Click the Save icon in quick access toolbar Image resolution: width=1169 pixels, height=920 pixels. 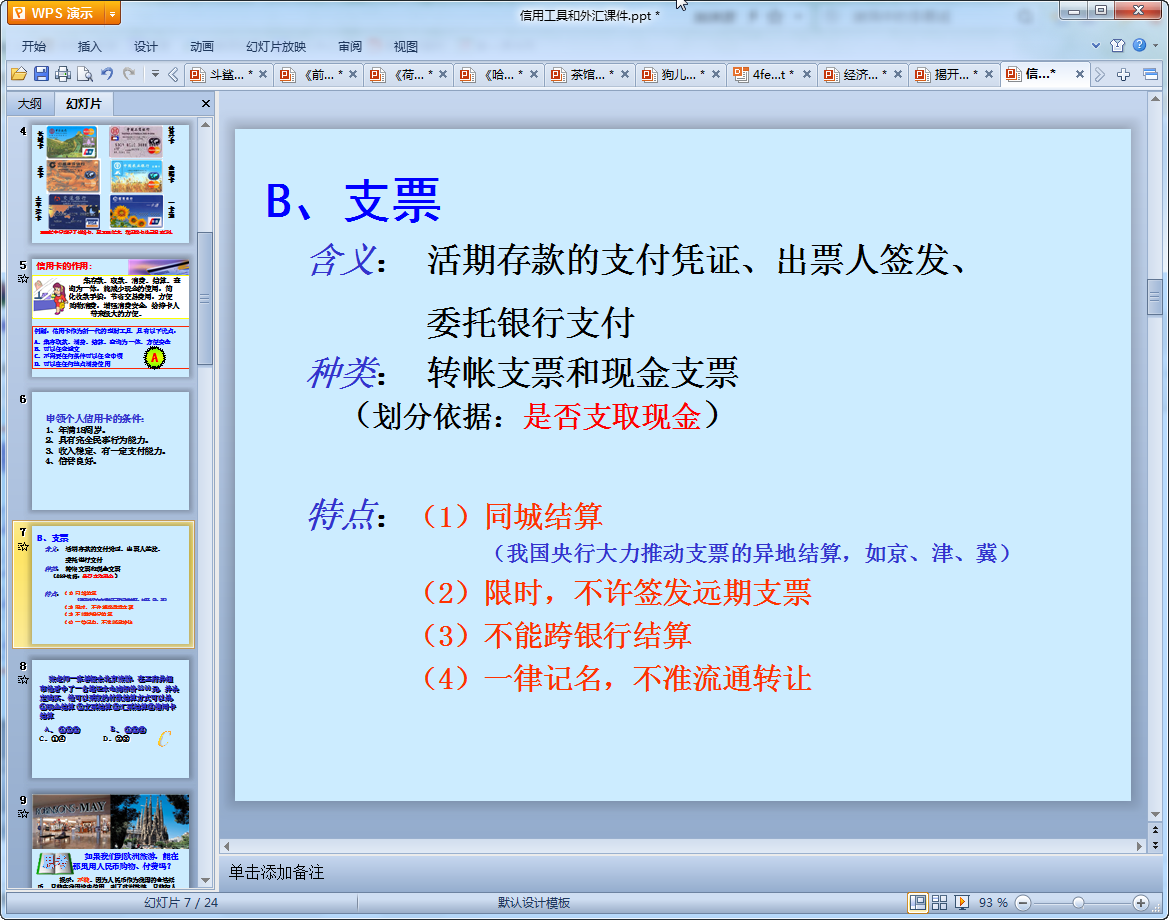pyautogui.click(x=39, y=74)
